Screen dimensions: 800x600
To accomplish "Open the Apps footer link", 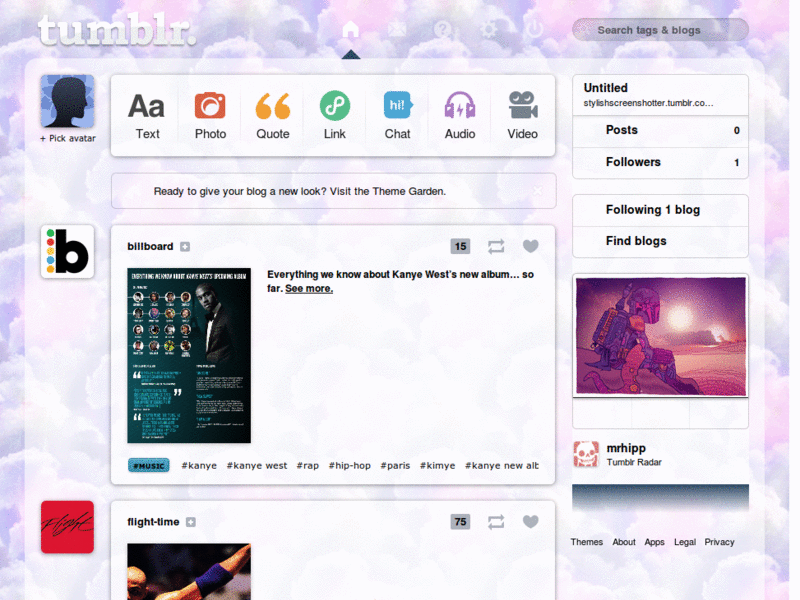I will (x=655, y=542).
